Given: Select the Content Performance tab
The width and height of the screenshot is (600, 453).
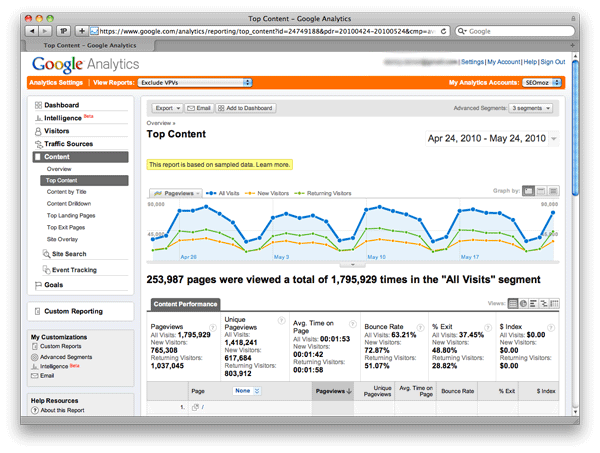Looking at the screenshot, I should click(184, 304).
